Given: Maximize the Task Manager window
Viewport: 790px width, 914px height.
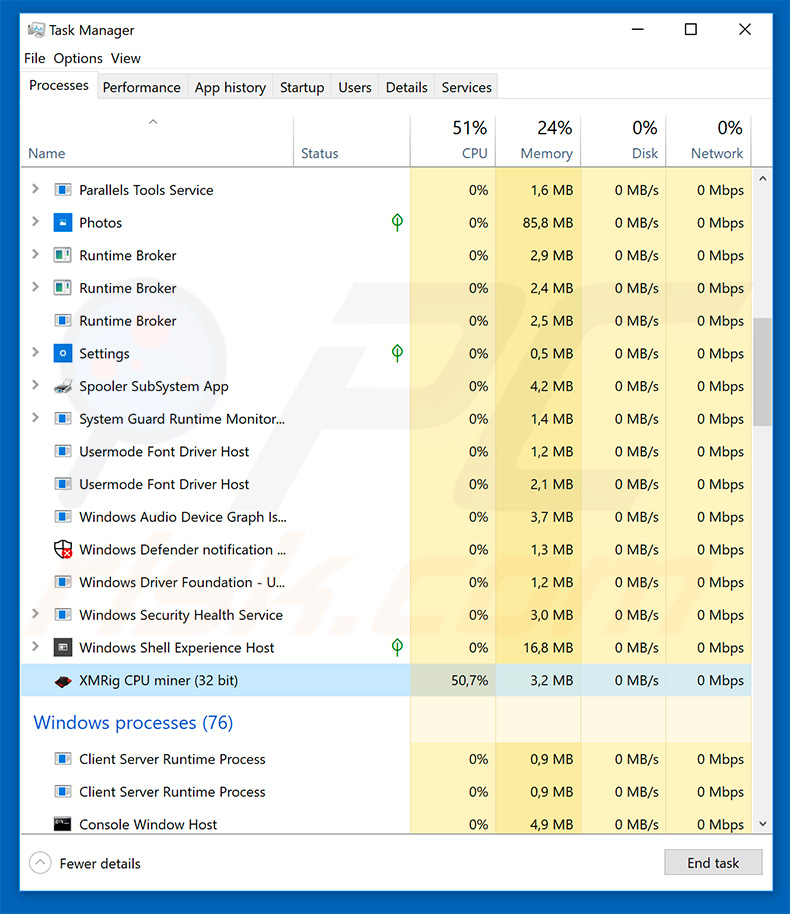Looking at the screenshot, I should point(691,29).
